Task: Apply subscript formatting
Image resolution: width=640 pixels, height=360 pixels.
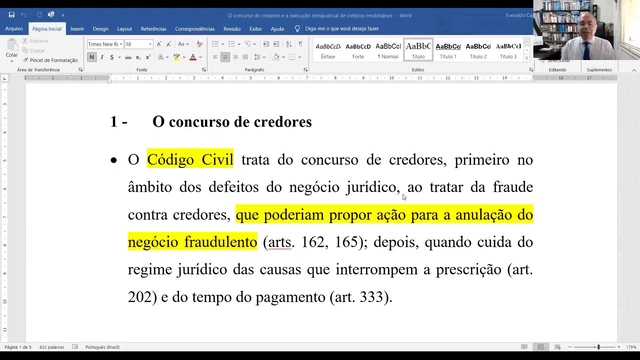Action: pos(138,58)
